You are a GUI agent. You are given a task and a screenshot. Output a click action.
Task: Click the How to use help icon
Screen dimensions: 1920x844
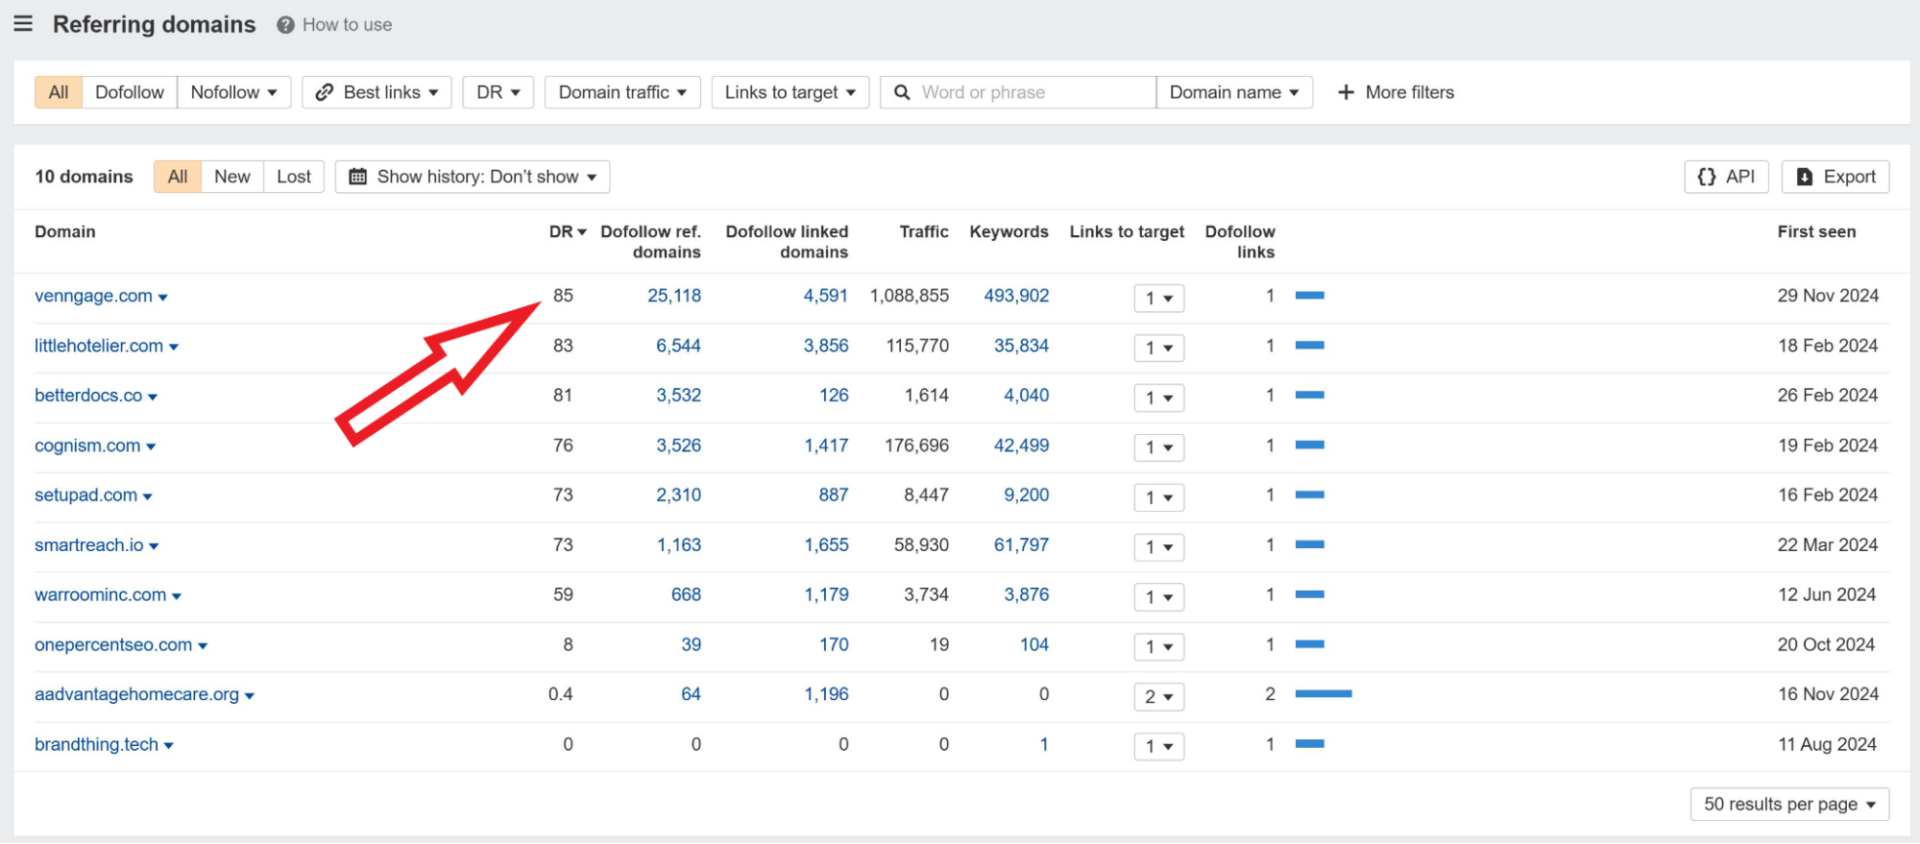pyautogui.click(x=285, y=25)
